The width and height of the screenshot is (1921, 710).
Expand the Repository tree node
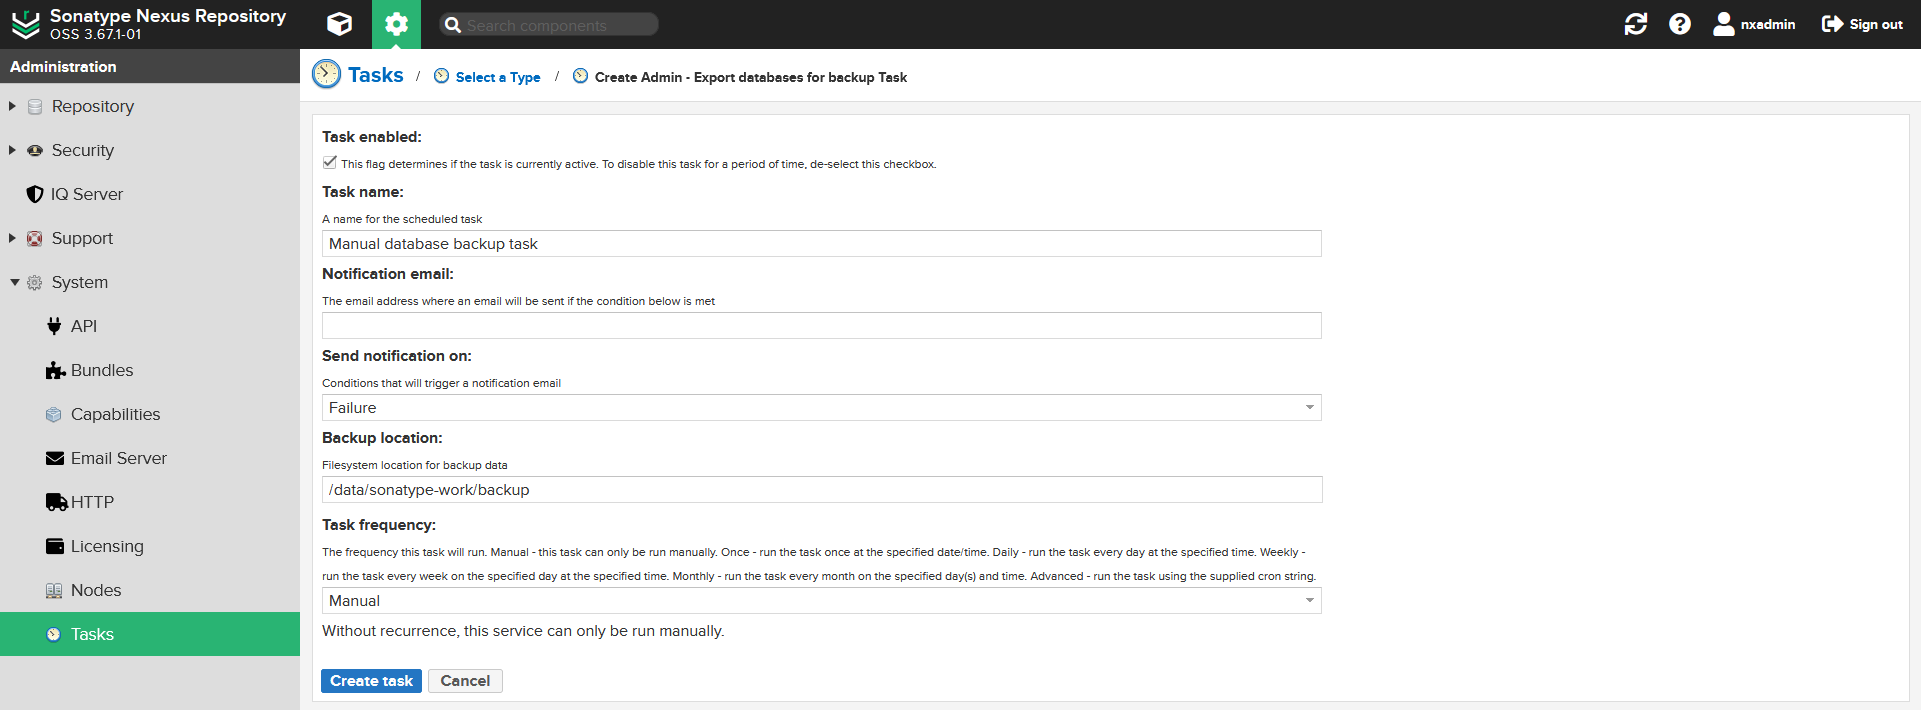(x=12, y=106)
